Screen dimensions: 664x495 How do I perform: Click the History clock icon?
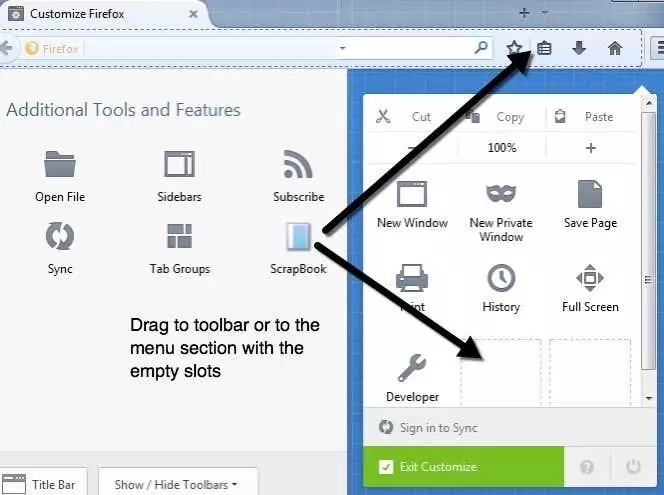(501, 278)
